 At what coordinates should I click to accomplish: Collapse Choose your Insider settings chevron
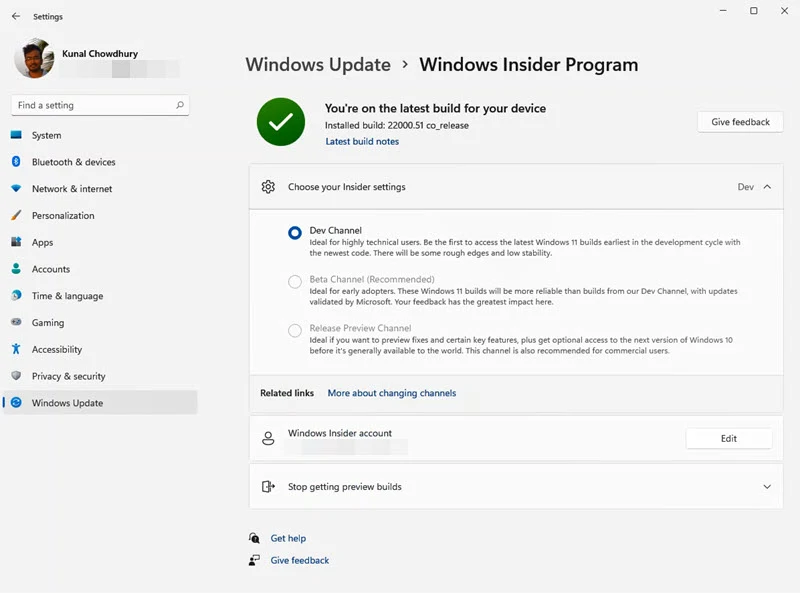(x=767, y=187)
